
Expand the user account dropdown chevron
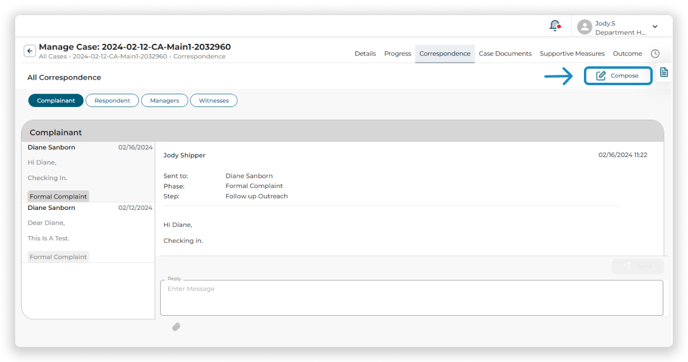coord(655,27)
